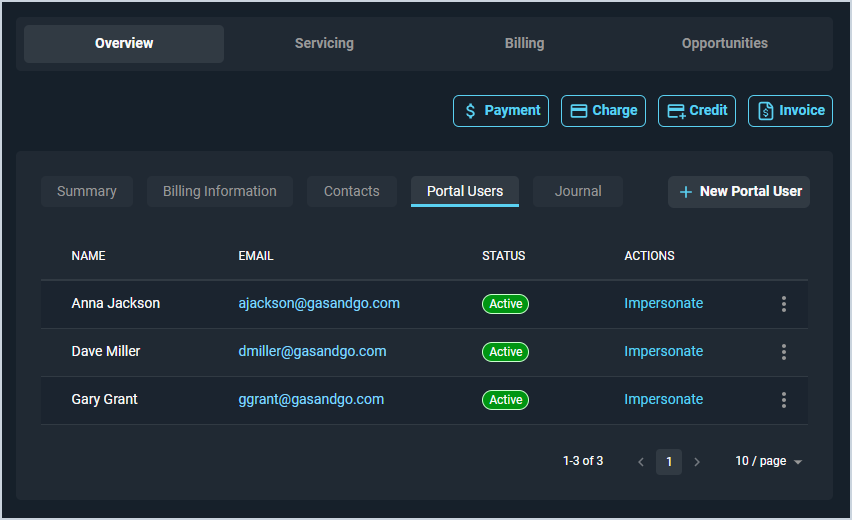Viewport: 852px width, 520px height.
Task: Impersonate Anna Jackson
Action: 663,303
